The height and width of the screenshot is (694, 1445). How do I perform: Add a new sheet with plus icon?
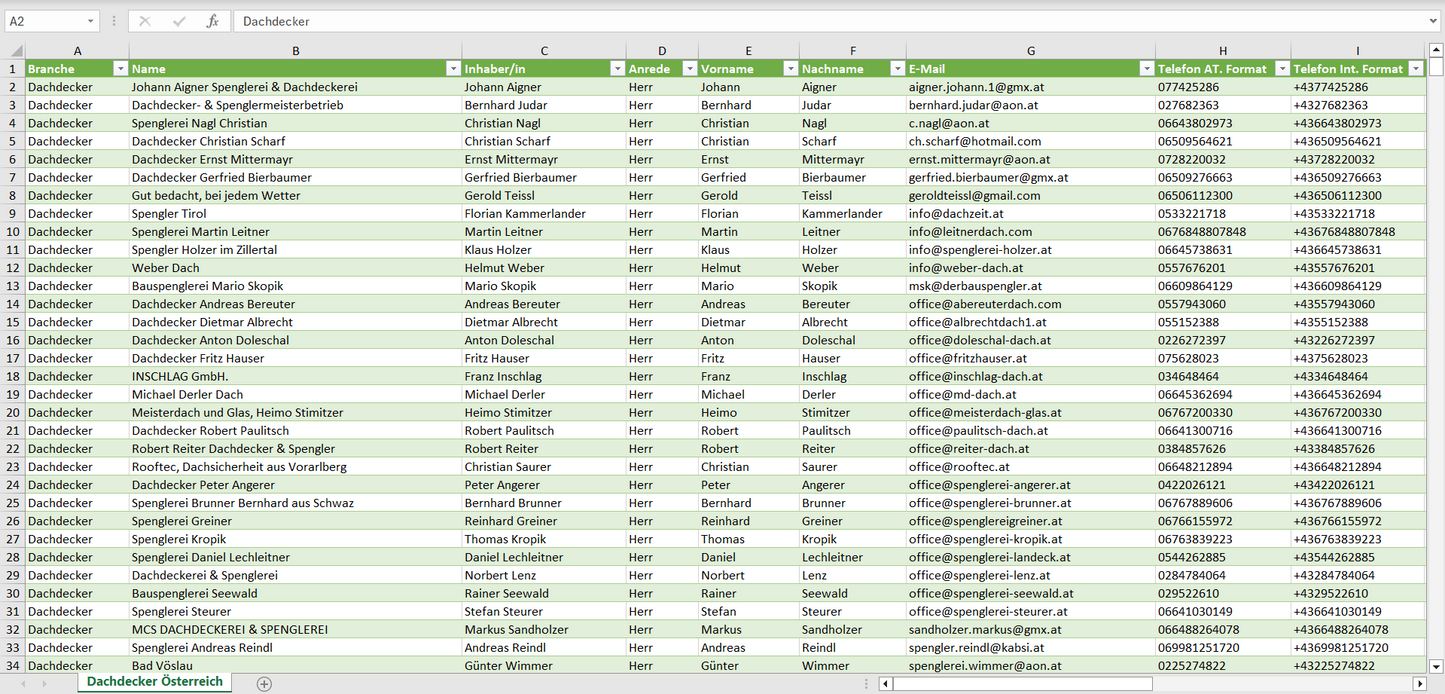click(264, 684)
